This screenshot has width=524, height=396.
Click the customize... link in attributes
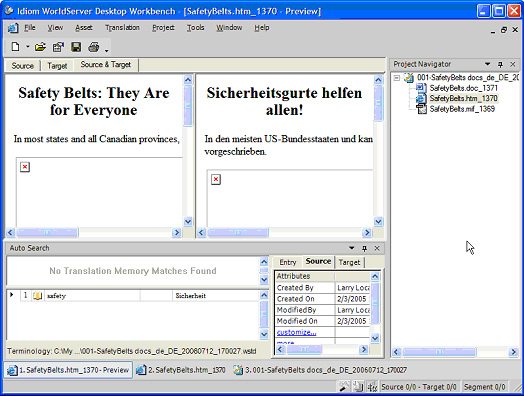(x=296, y=332)
